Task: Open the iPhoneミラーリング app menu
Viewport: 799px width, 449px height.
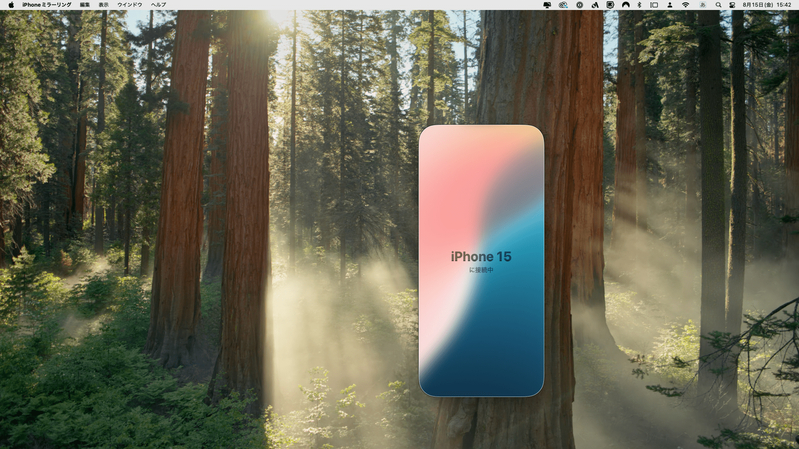Action: tap(46, 5)
